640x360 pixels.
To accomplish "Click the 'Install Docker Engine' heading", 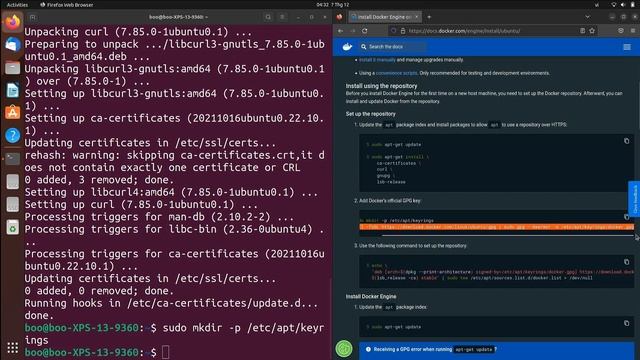I will pyautogui.click(x=371, y=297).
